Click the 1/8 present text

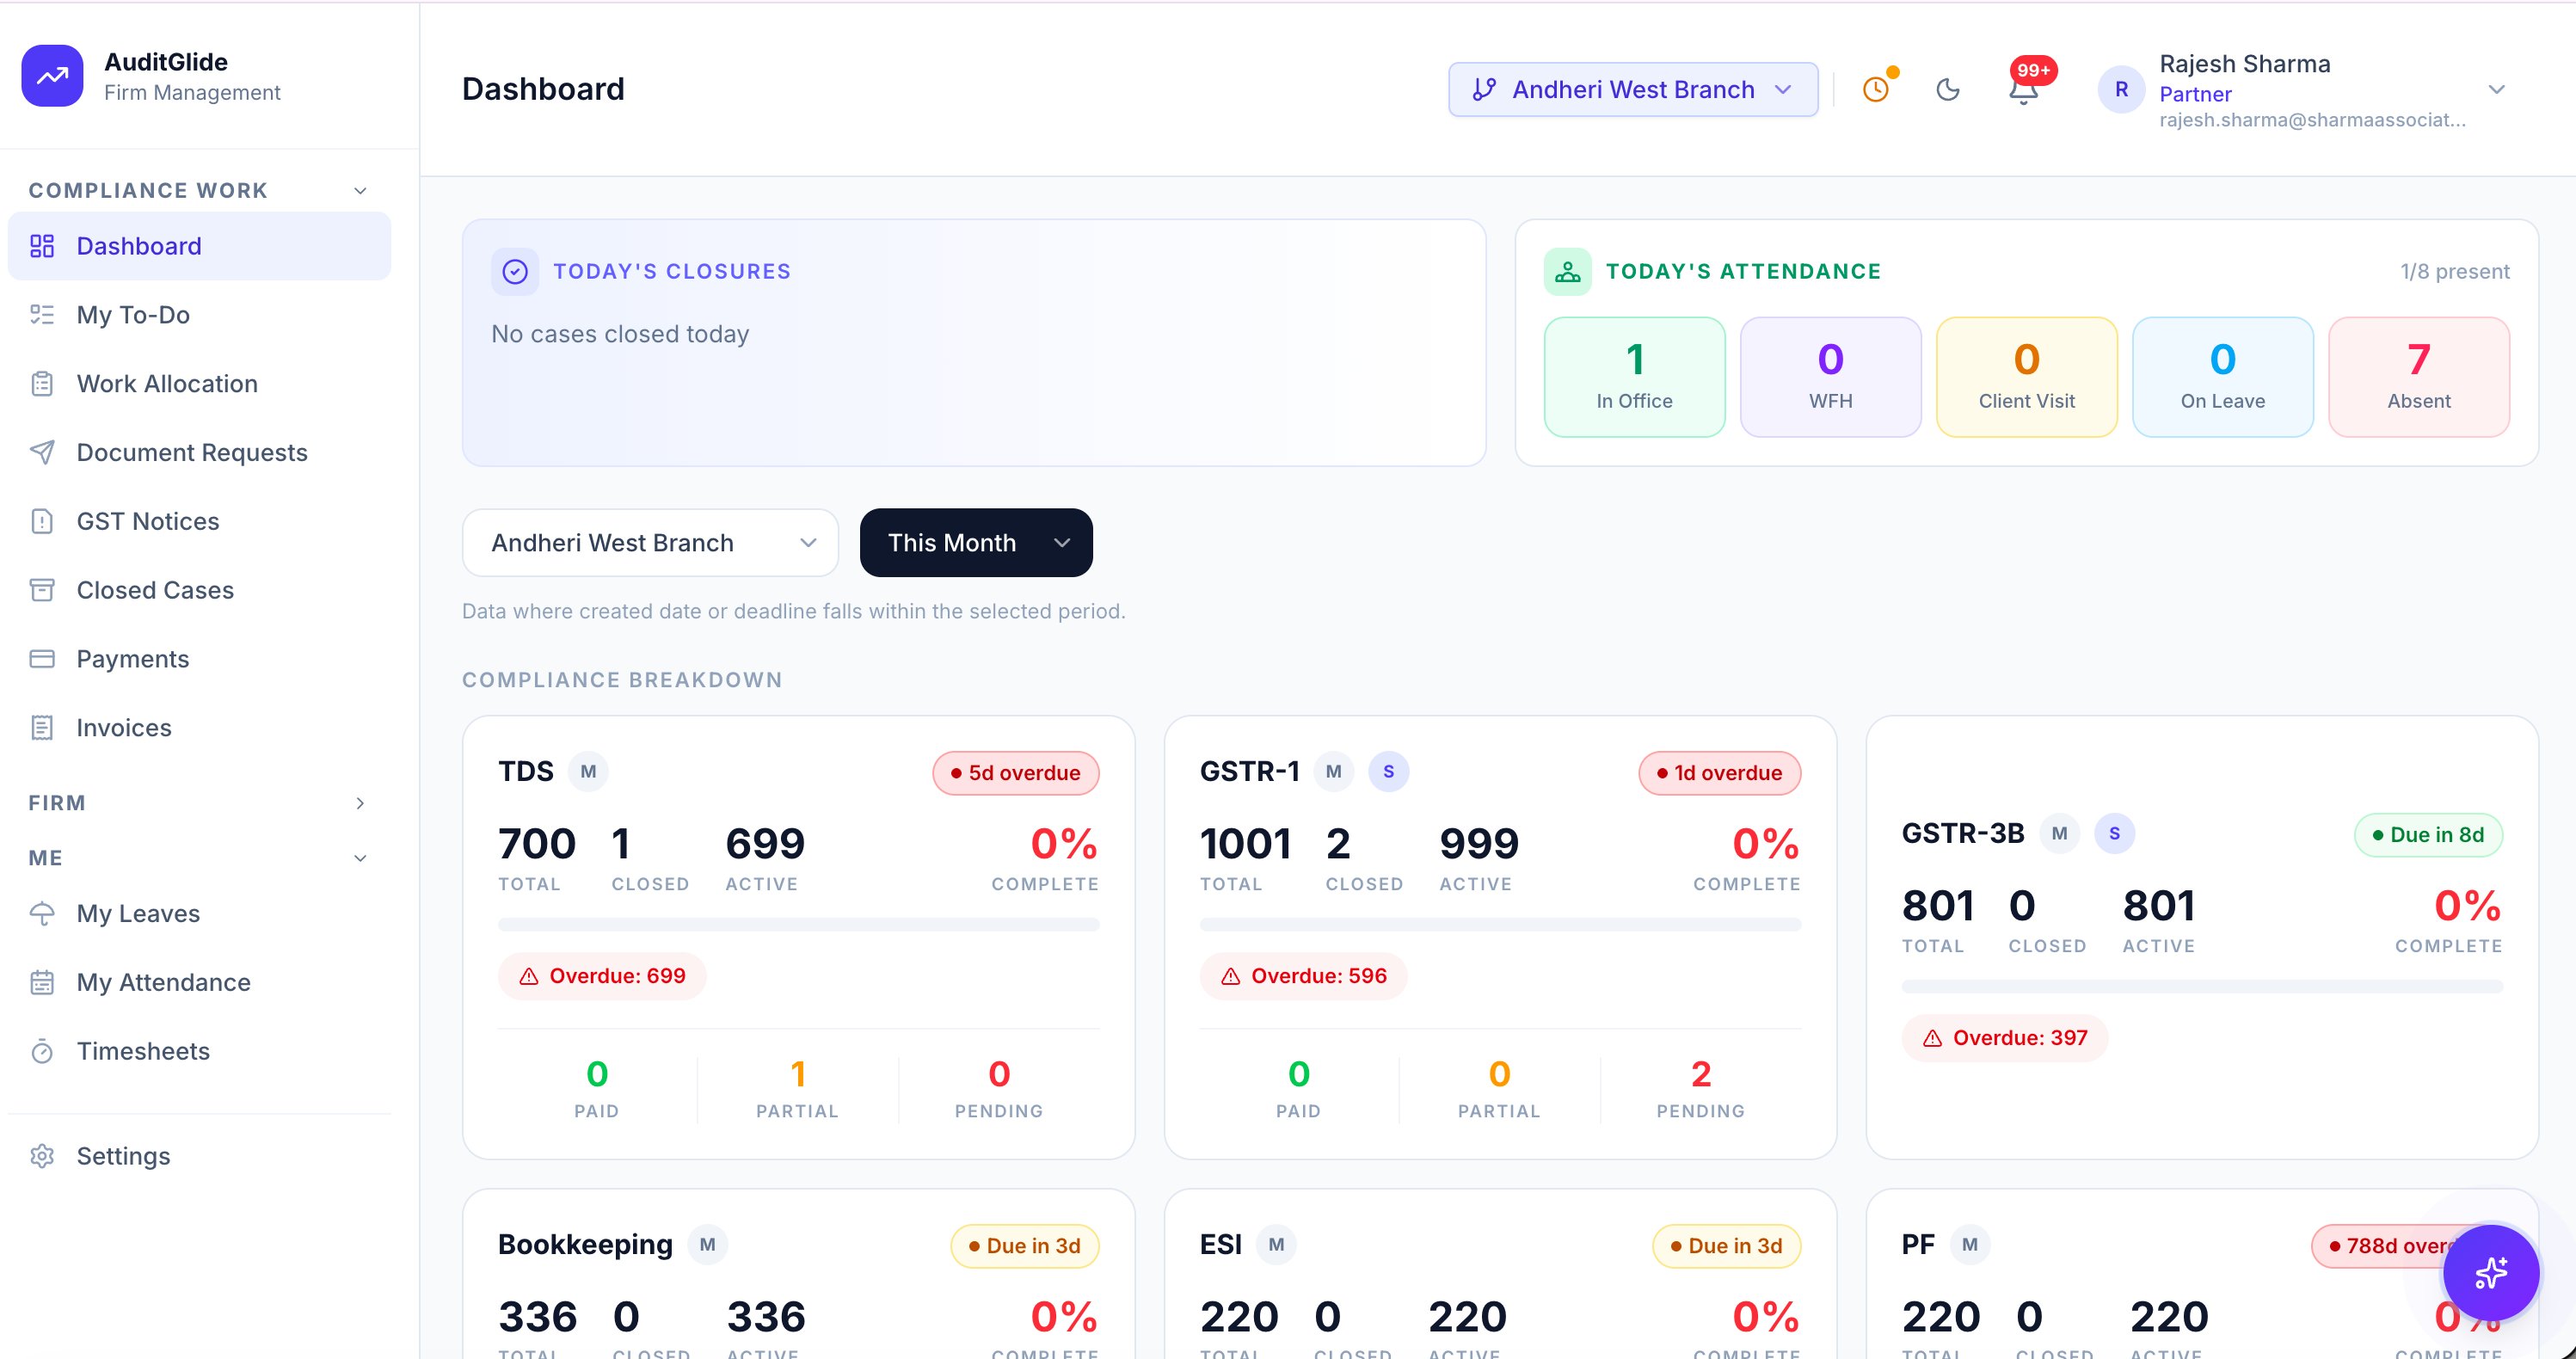2455,271
